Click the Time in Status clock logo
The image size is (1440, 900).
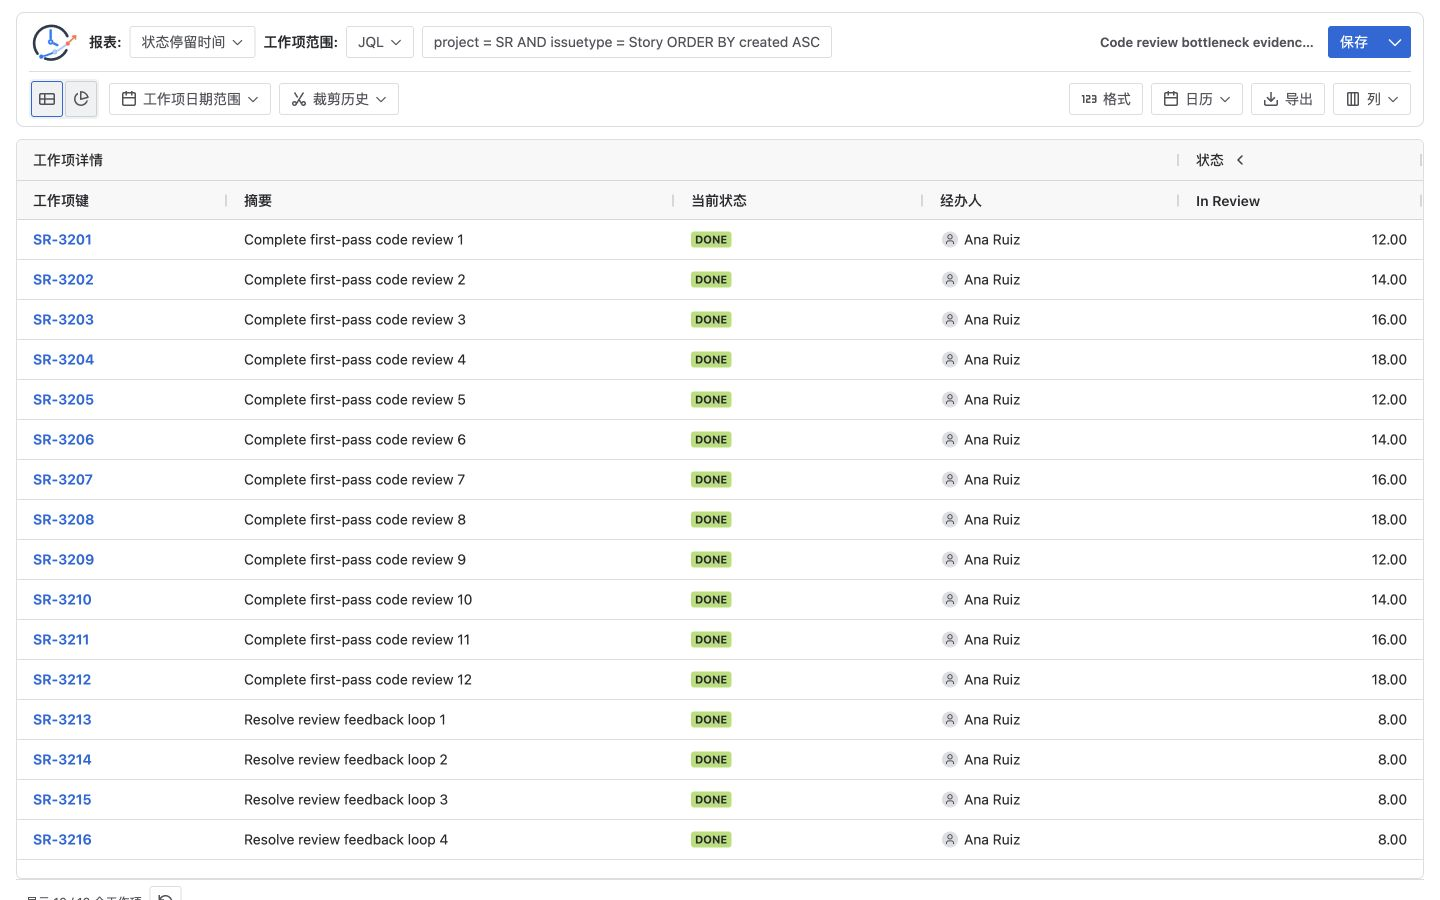[x=54, y=42]
